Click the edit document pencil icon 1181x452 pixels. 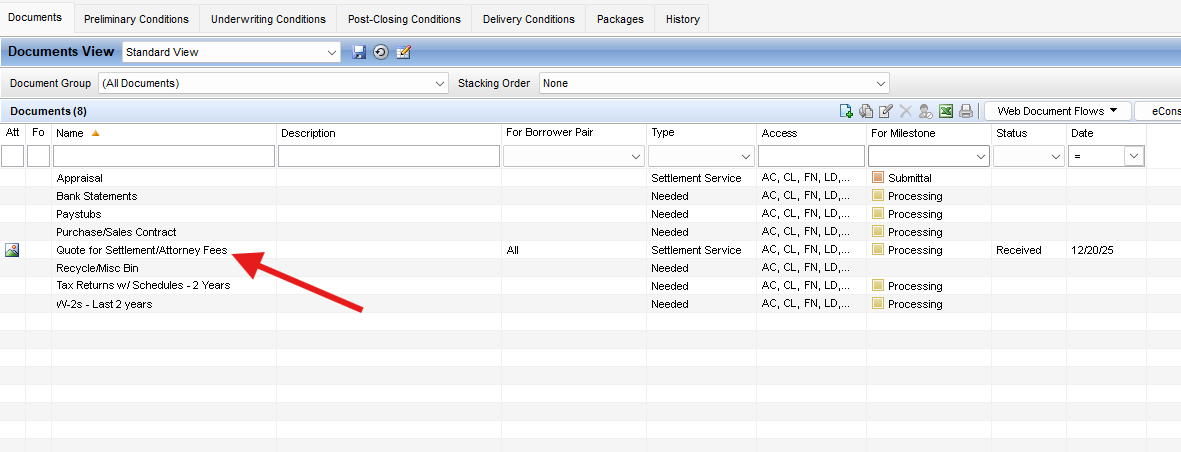[x=886, y=111]
